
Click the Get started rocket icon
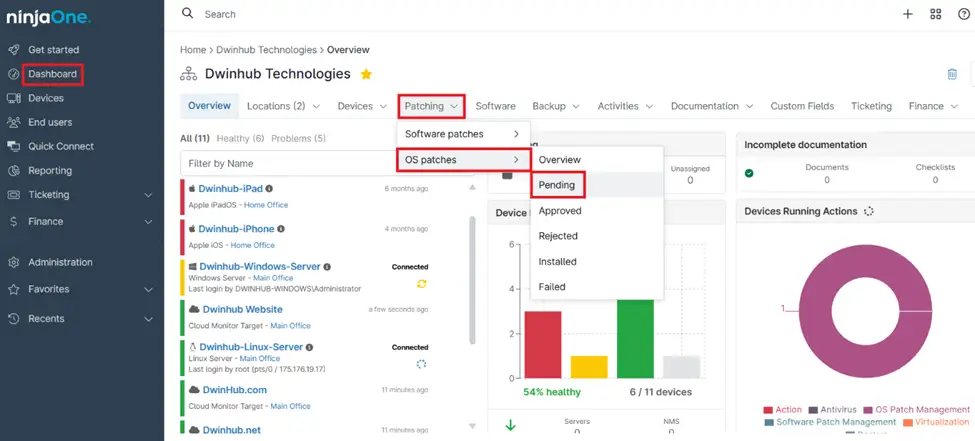14,50
